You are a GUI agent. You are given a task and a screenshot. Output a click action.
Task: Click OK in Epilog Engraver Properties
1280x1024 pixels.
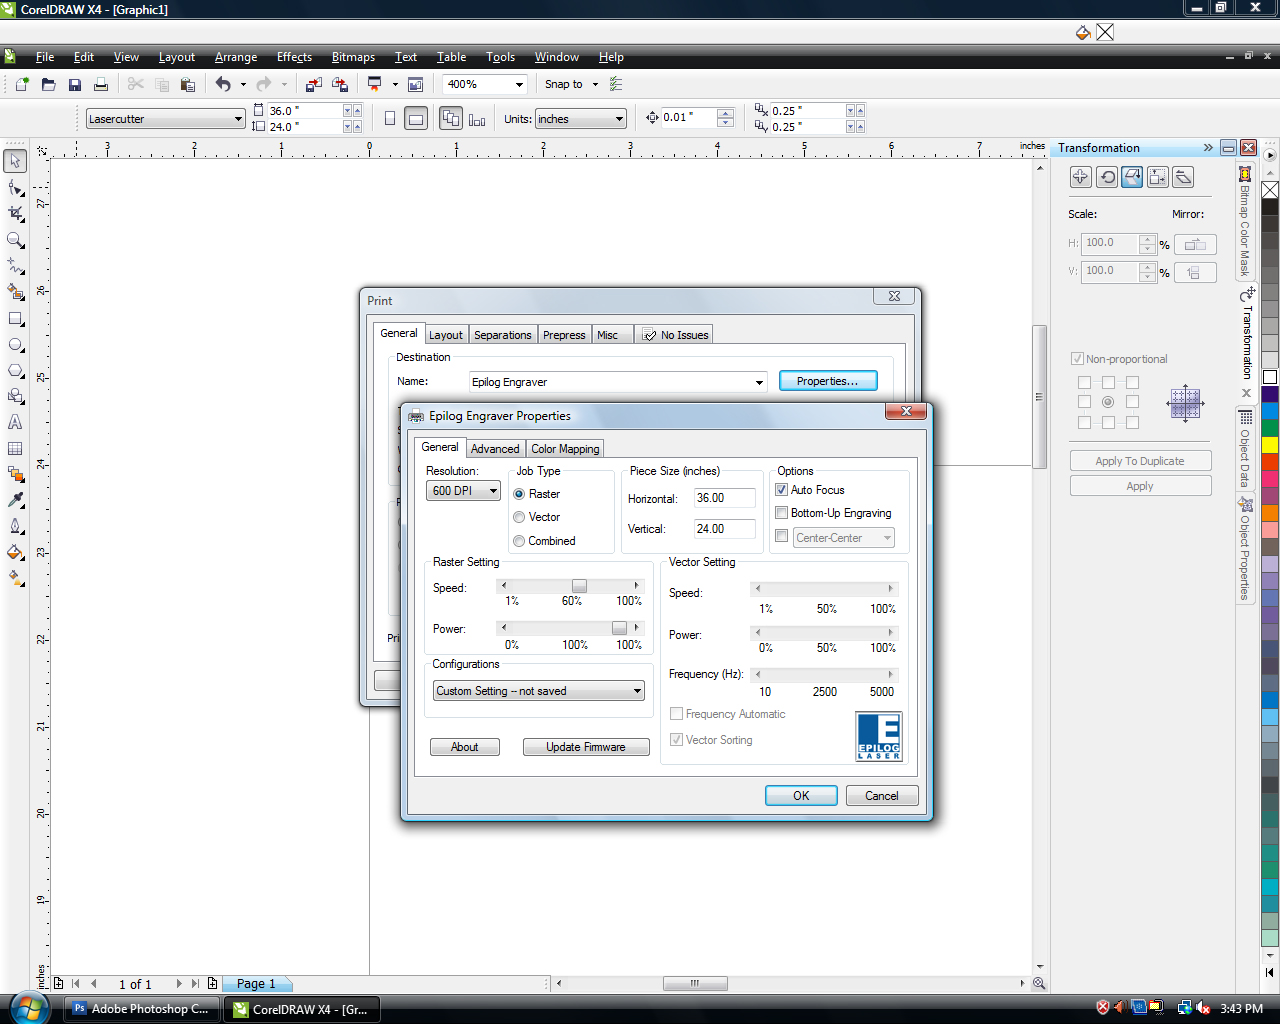(x=801, y=796)
